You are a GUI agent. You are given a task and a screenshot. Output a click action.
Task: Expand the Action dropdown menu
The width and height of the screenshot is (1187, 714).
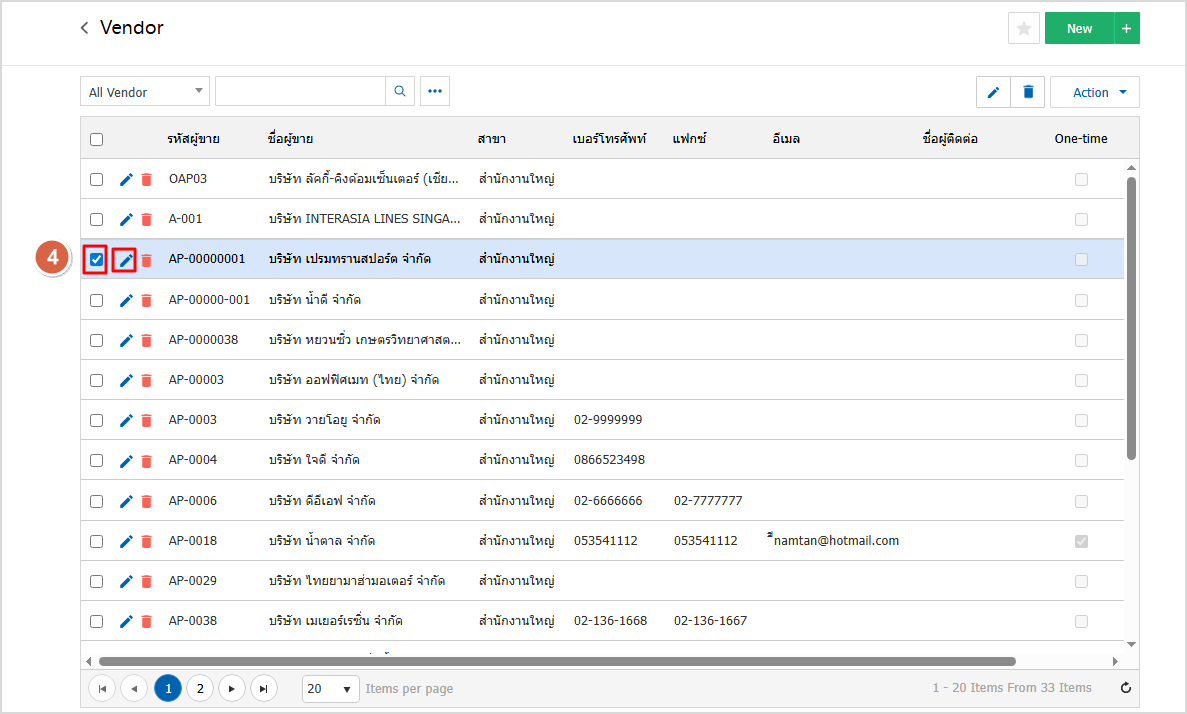click(x=1095, y=92)
